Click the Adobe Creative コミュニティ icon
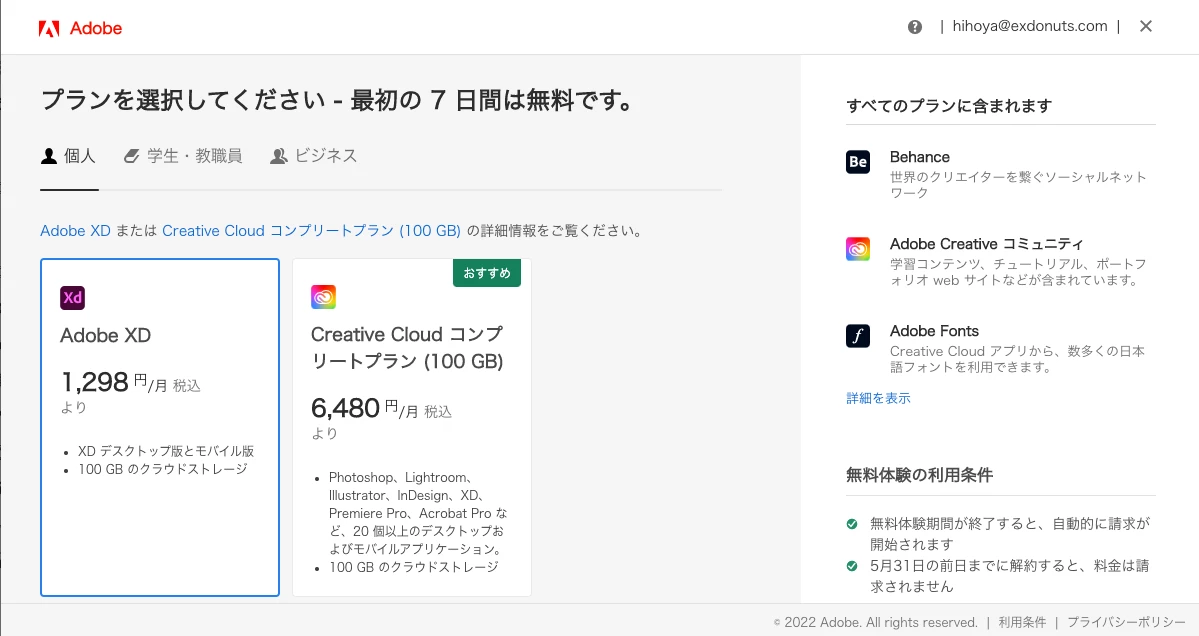 [x=858, y=249]
